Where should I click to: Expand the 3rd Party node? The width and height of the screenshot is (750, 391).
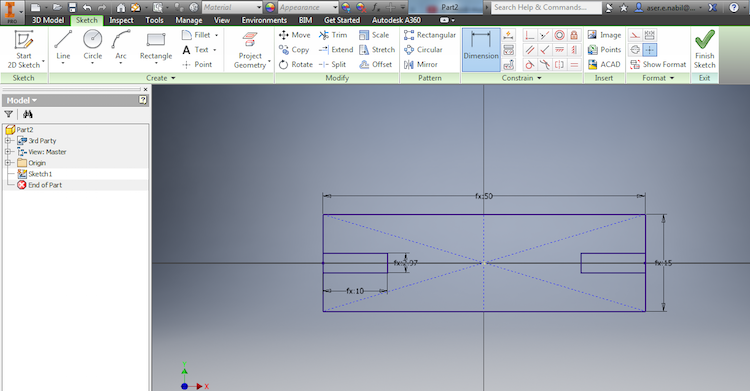click(x=8, y=141)
